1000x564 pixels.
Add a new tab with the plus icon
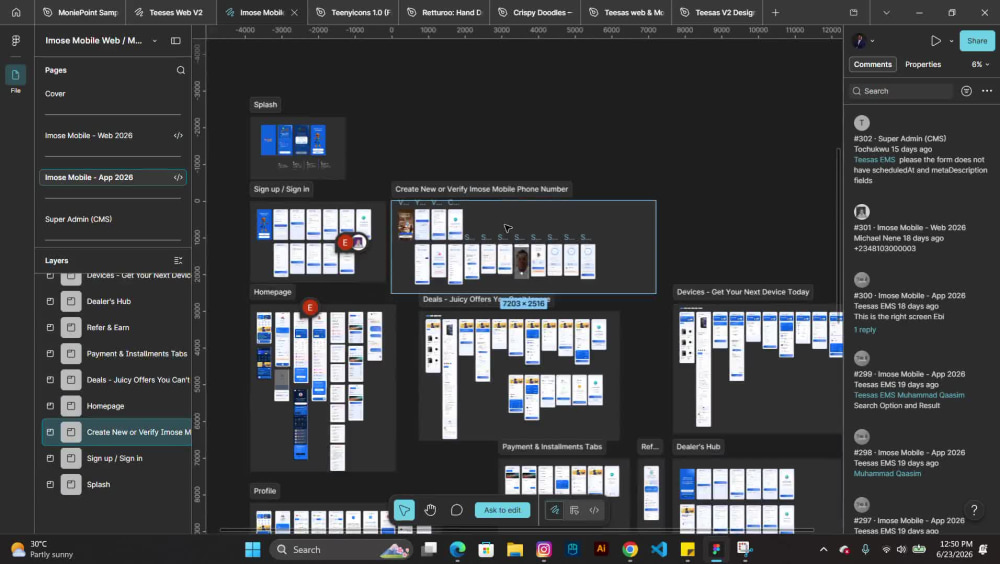click(775, 12)
